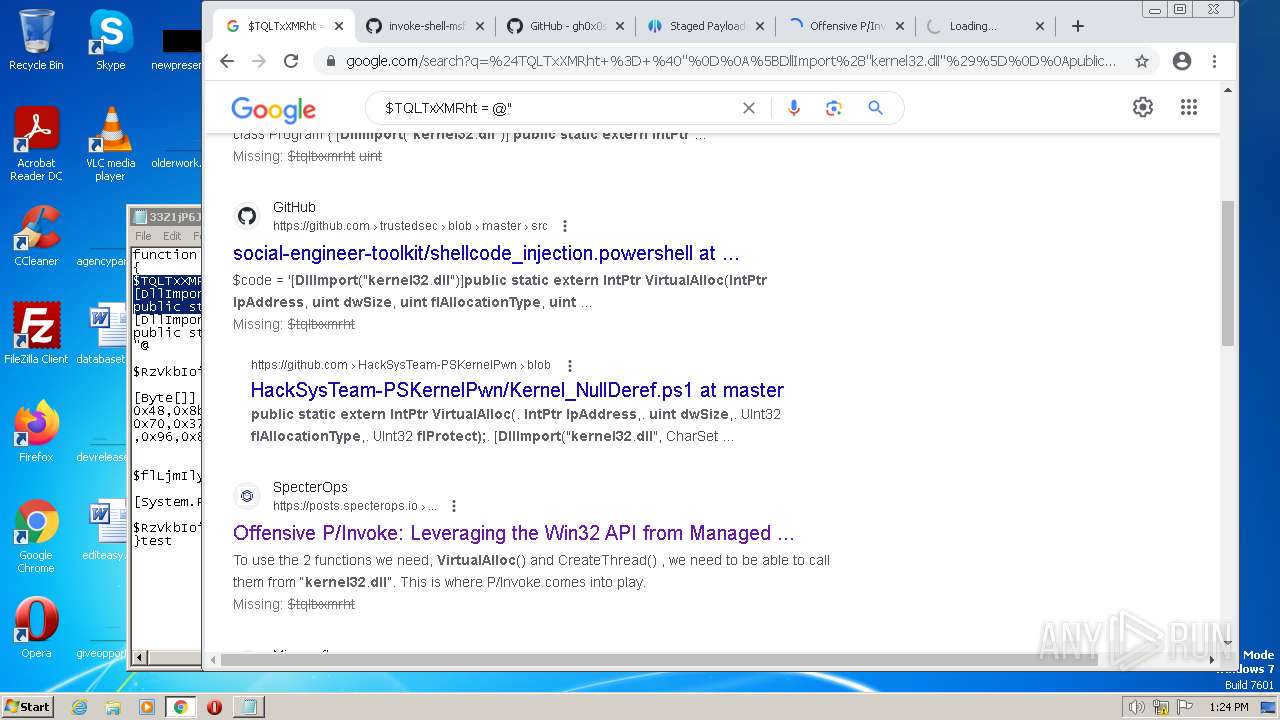Image resolution: width=1280 pixels, height=720 pixels.
Task: Open Windows Explorer folder in taskbar
Action: tap(113, 707)
